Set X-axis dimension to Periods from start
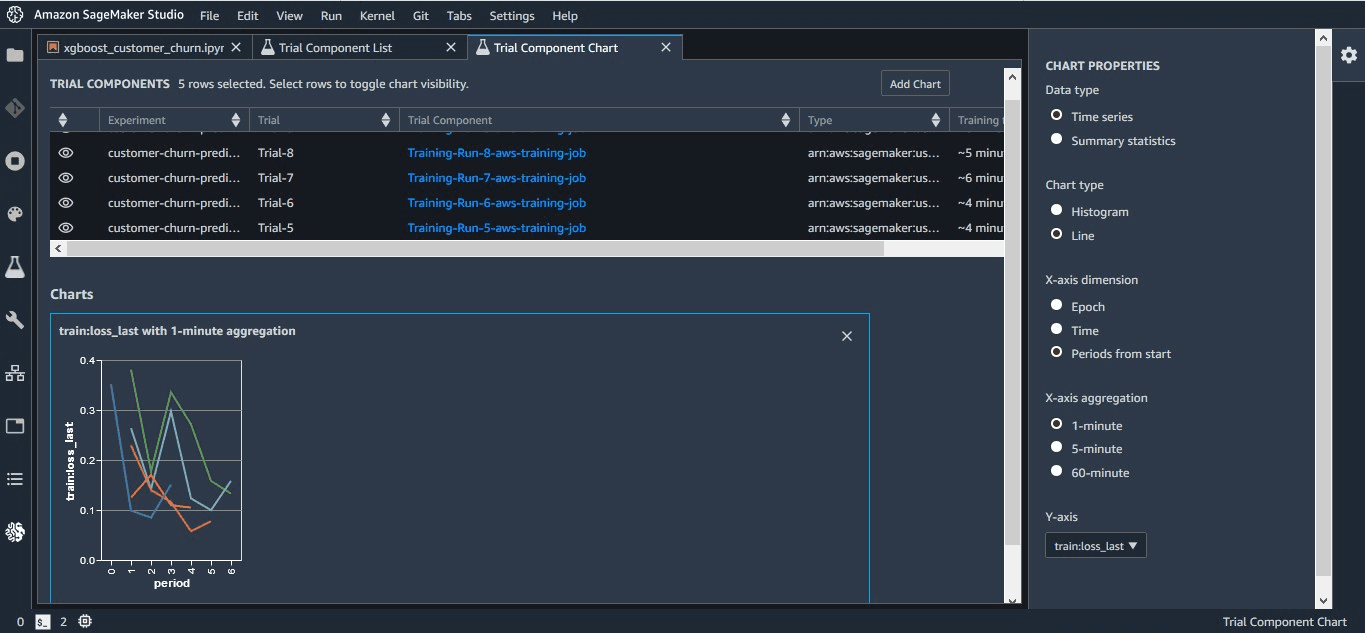 pos(1056,352)
